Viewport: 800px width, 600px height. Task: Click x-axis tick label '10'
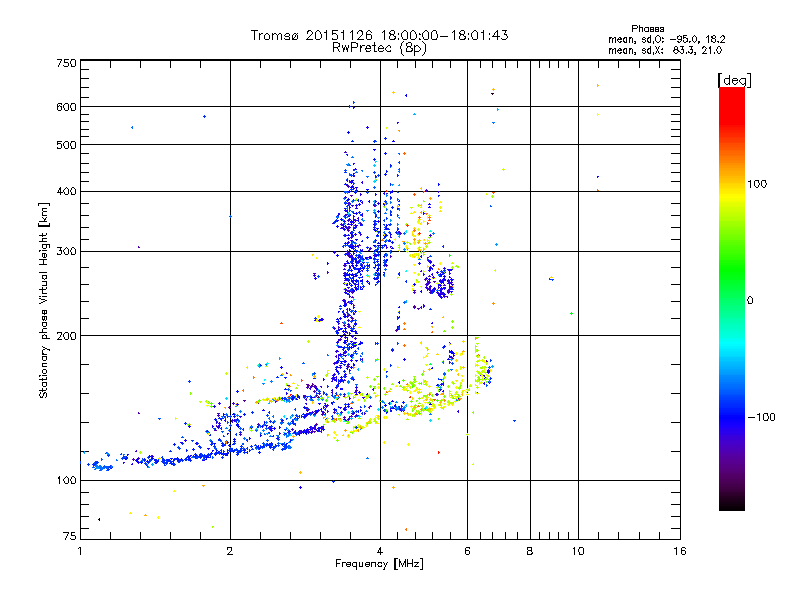[578, 551]
